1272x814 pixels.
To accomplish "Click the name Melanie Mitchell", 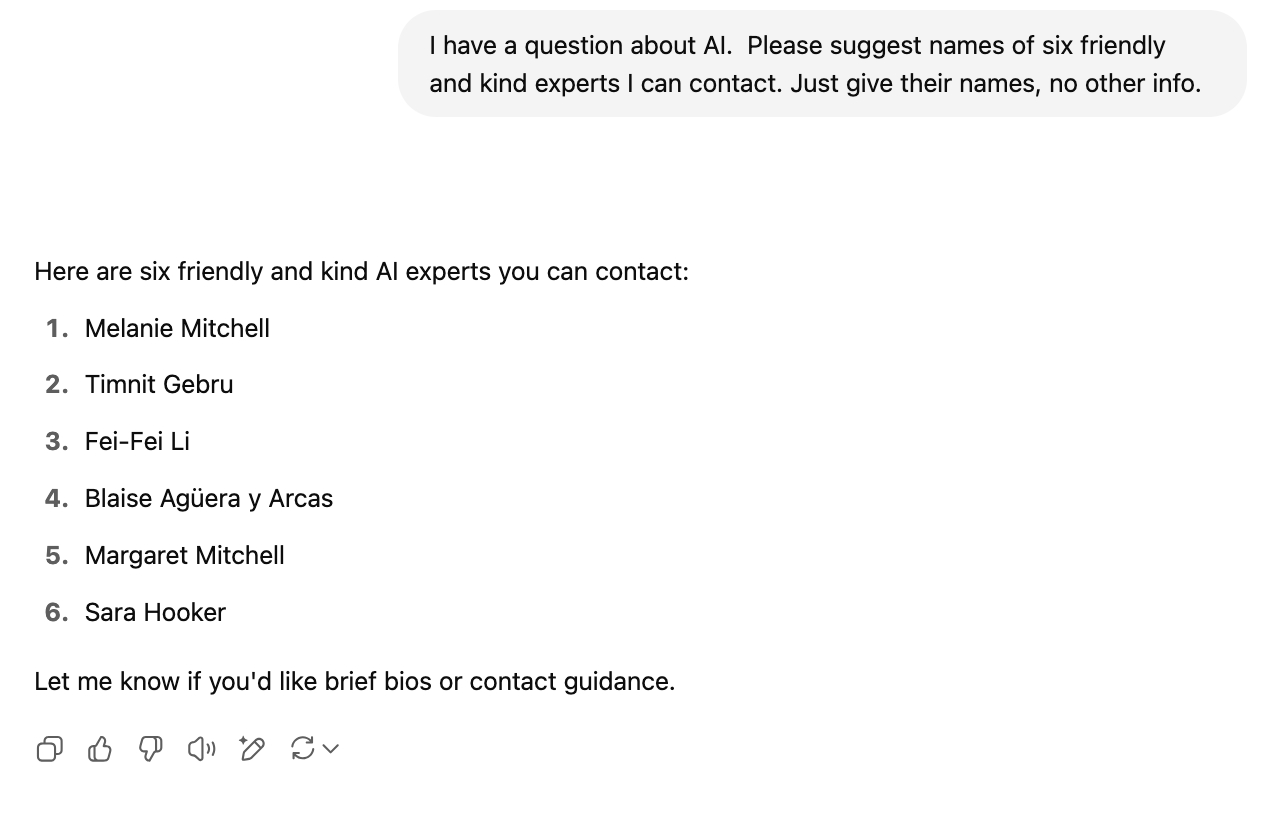I will click(177, 328).
